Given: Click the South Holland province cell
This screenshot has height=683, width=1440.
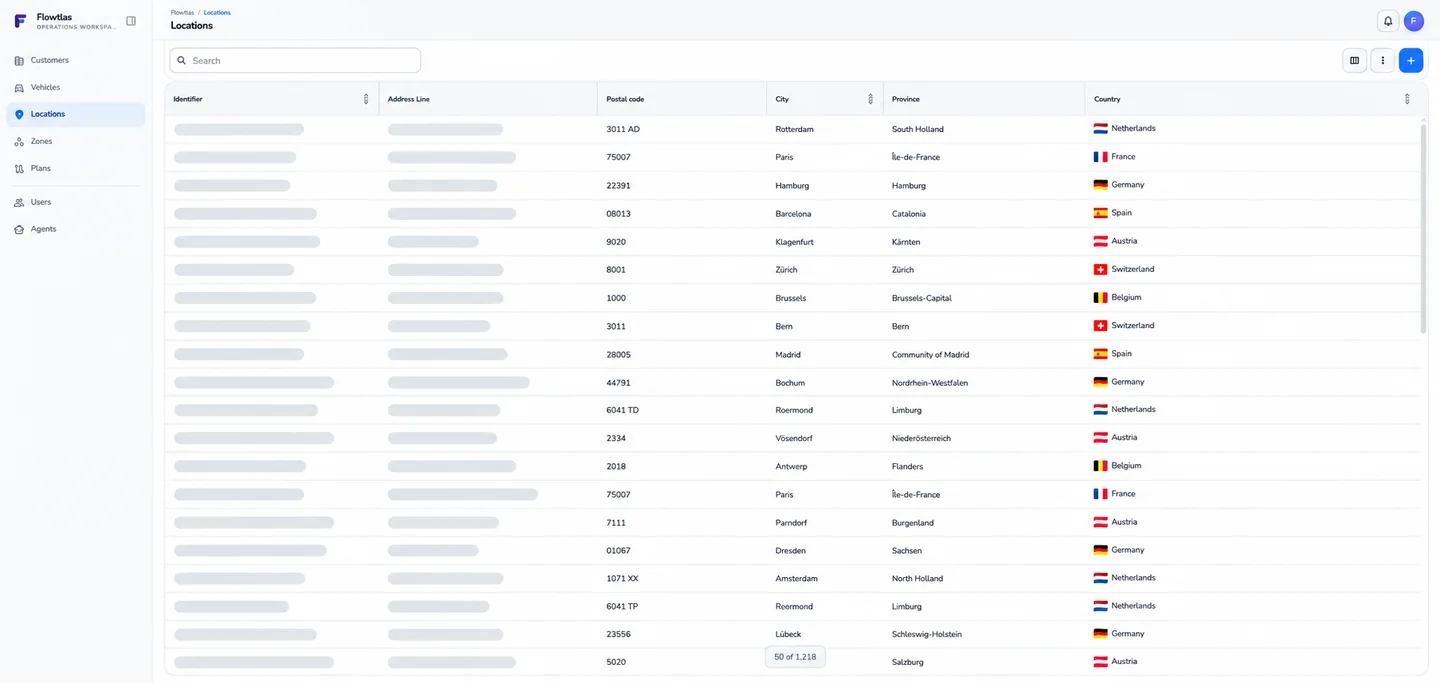Looking at the screenshot, I should [918, 130].
